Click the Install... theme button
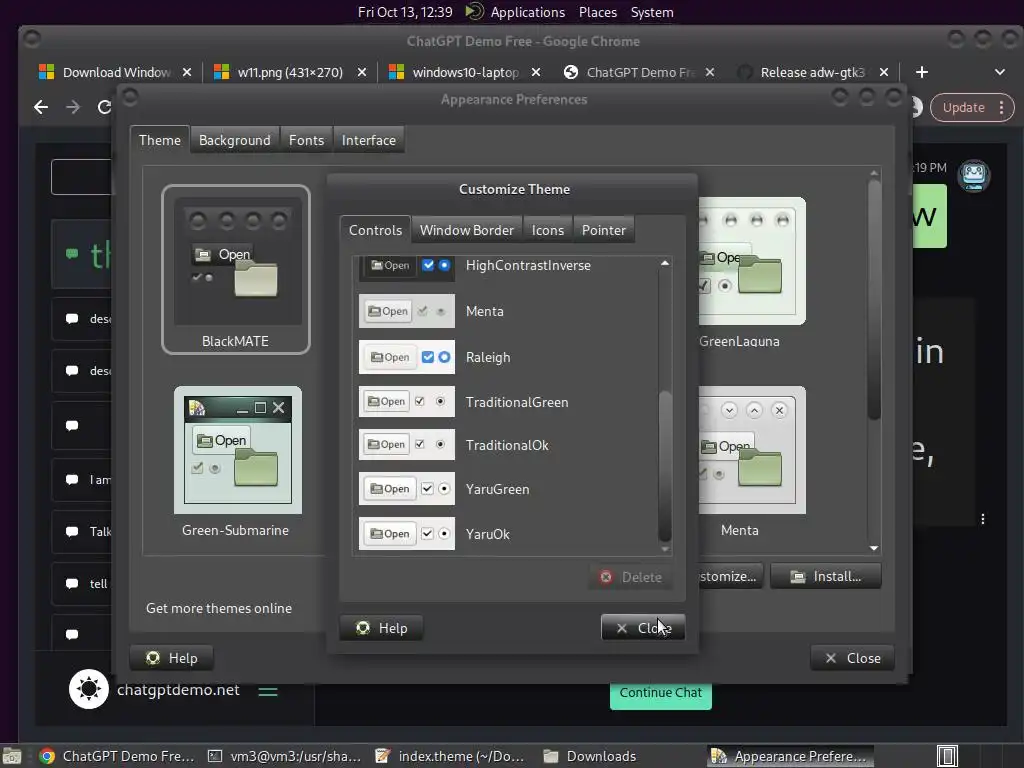This screenshot has width=1024, height=768. point(825,577)
